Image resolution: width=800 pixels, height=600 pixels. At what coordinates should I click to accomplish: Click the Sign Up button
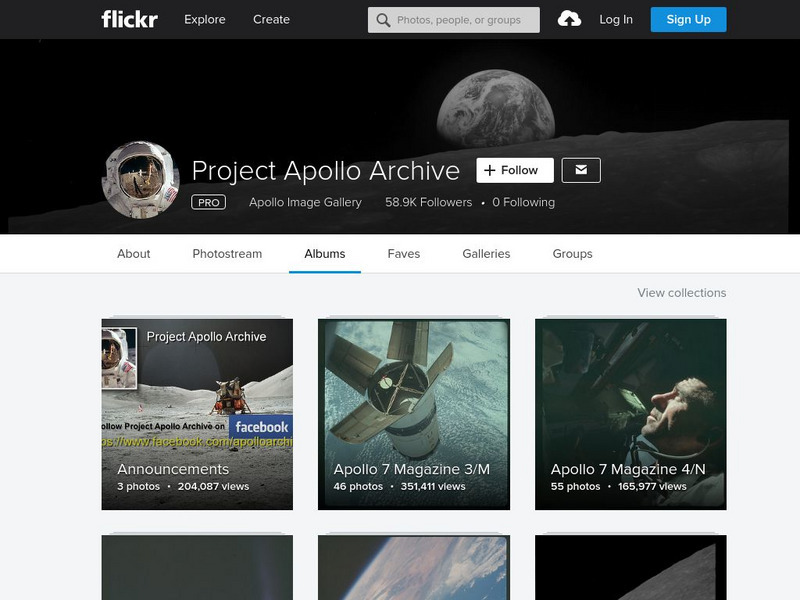[x=688, y=19]
